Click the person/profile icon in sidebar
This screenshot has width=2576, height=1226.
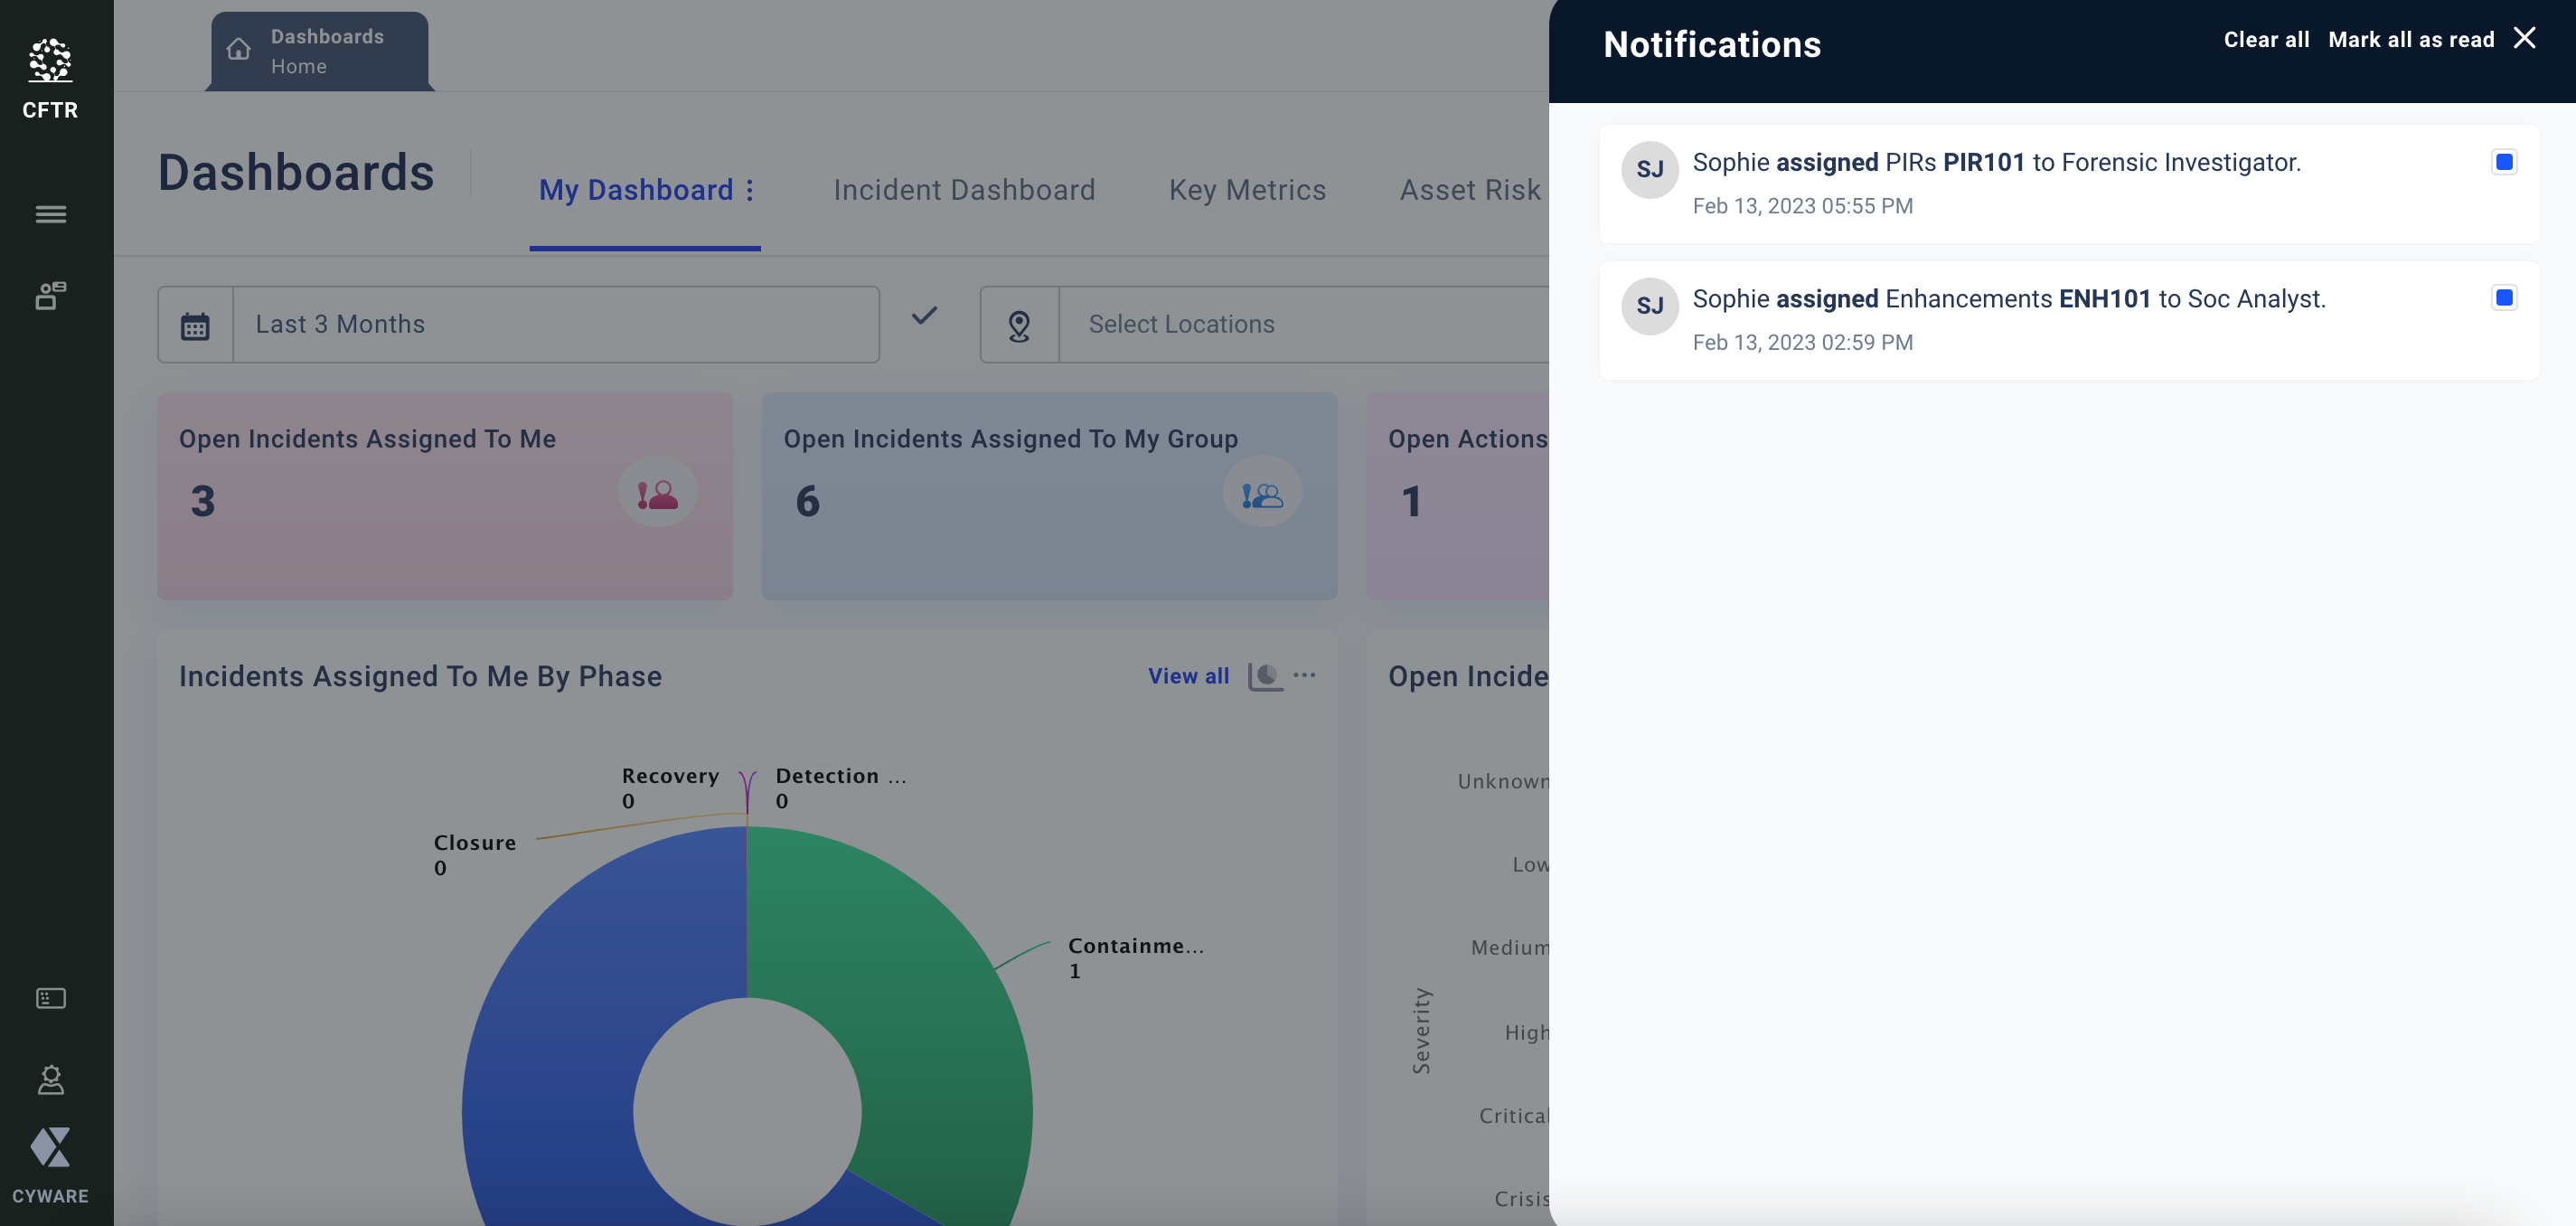pyautogui.click(x=48, y=1078)
